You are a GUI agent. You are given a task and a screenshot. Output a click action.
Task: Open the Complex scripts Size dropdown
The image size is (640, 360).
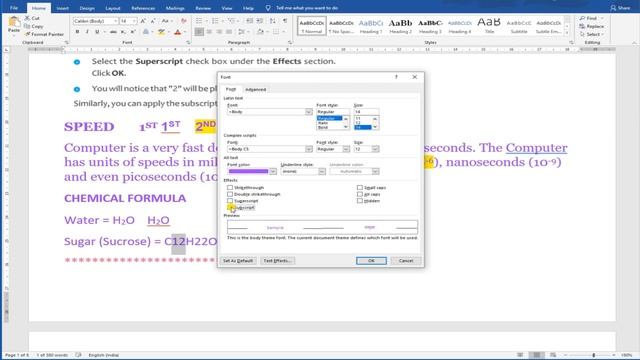tap(375, 149)
